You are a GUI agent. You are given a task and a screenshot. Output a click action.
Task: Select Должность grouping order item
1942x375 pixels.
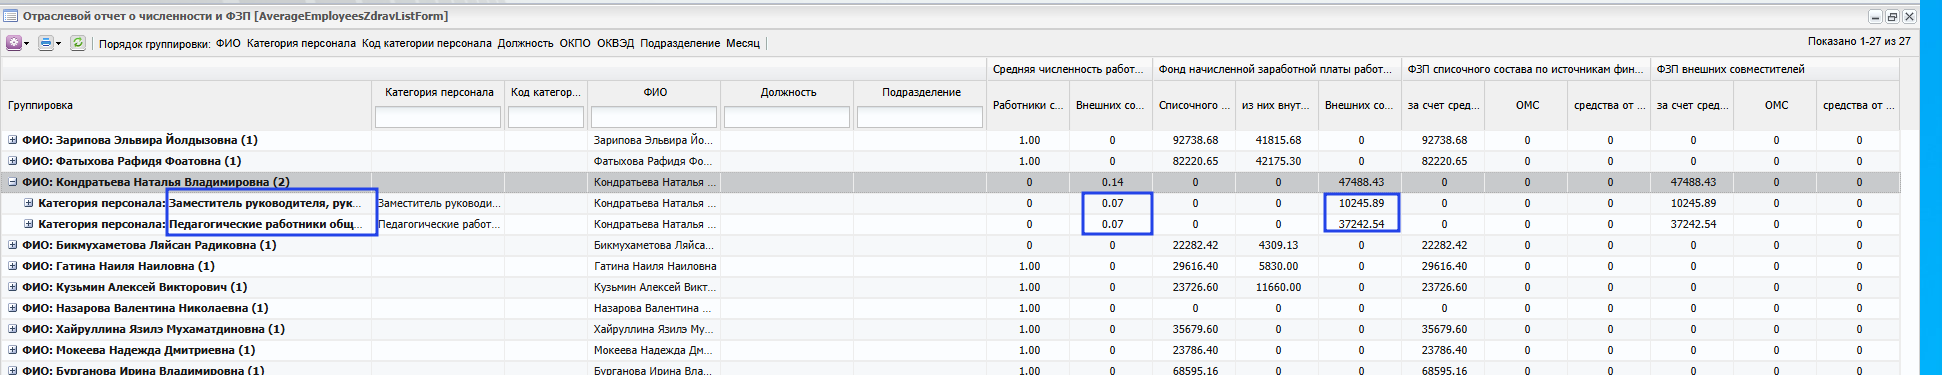tap(525, 43)
